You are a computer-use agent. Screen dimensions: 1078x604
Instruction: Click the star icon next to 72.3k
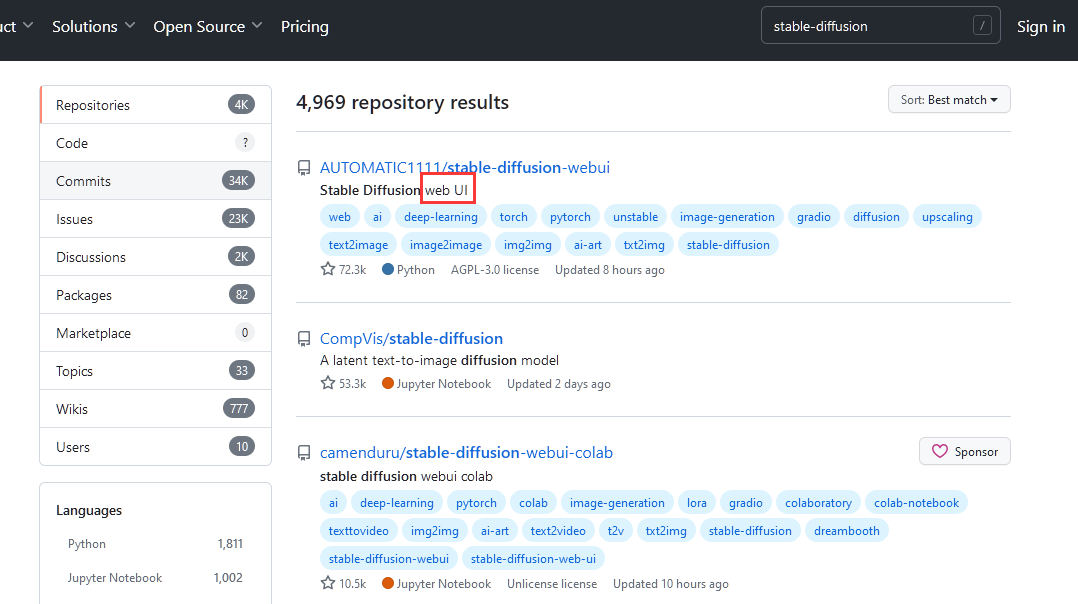328,269
